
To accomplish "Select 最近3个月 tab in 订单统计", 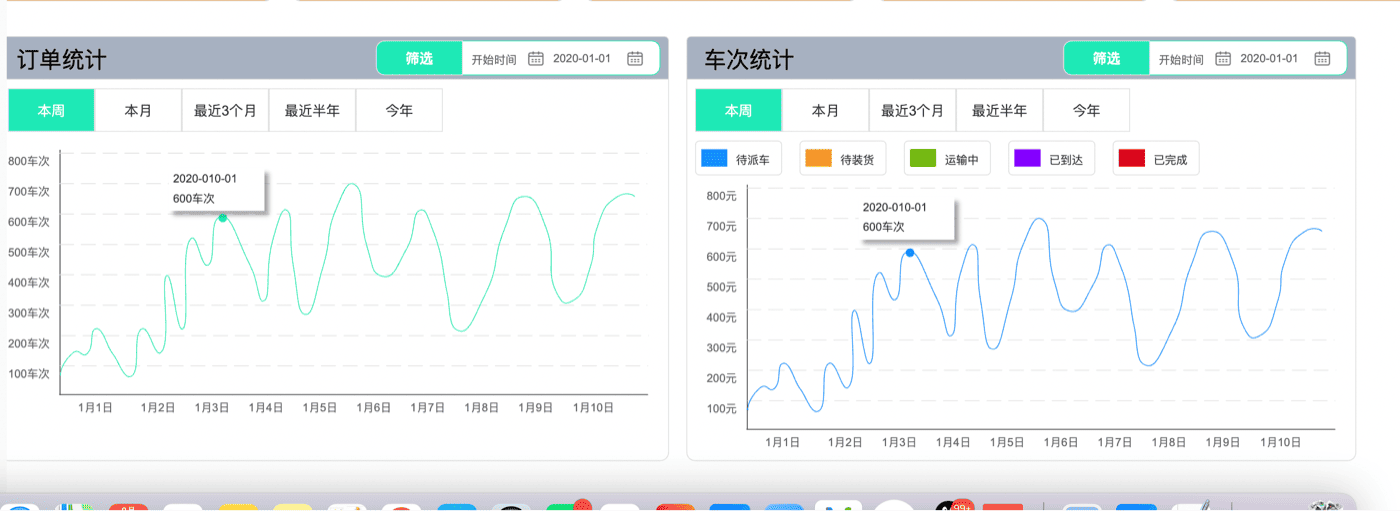I will (225, 111).
